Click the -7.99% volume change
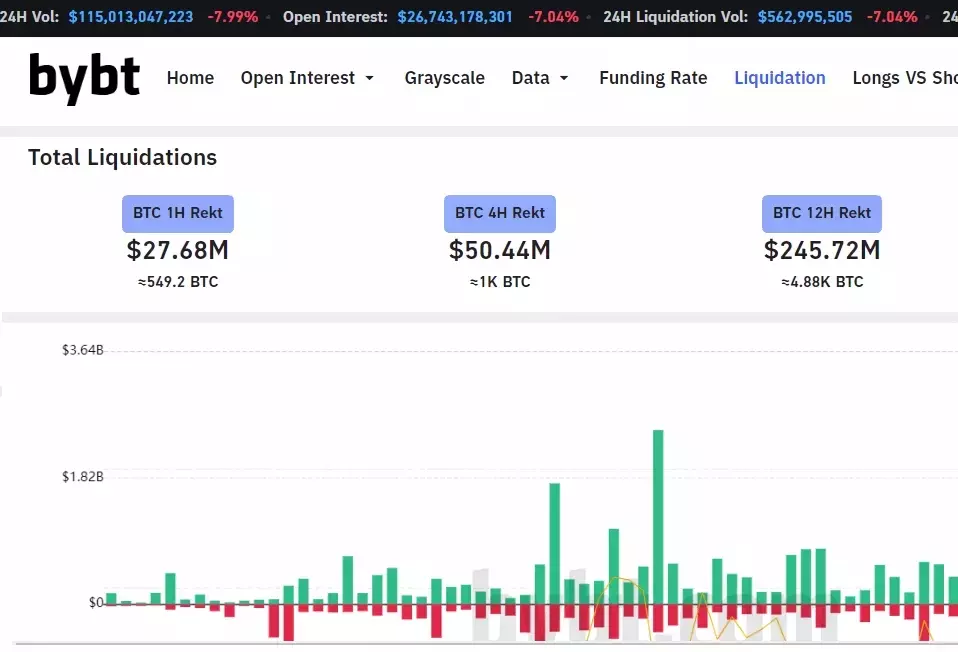This screenshot has height=652, width=958. [x=233, y=16]
